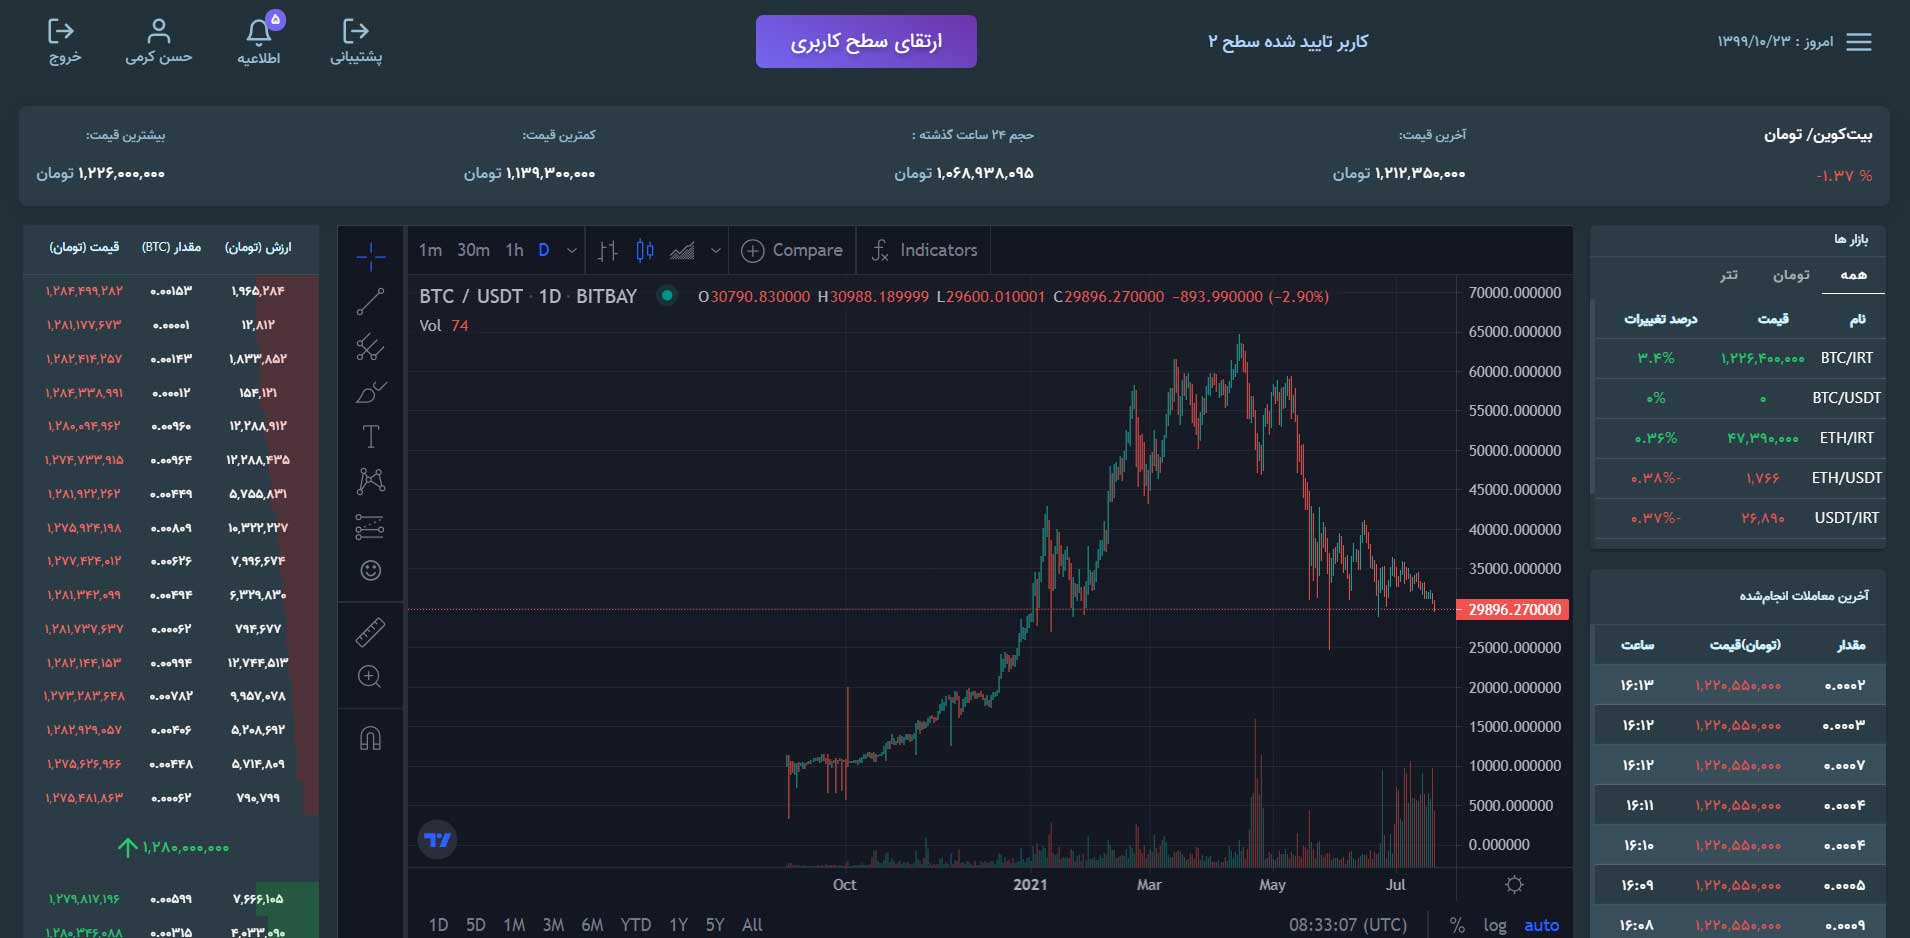Toggle log scale
The width and height of the screenshot is (1910, 938).
pyautogui.click(x=1495, y=925)
